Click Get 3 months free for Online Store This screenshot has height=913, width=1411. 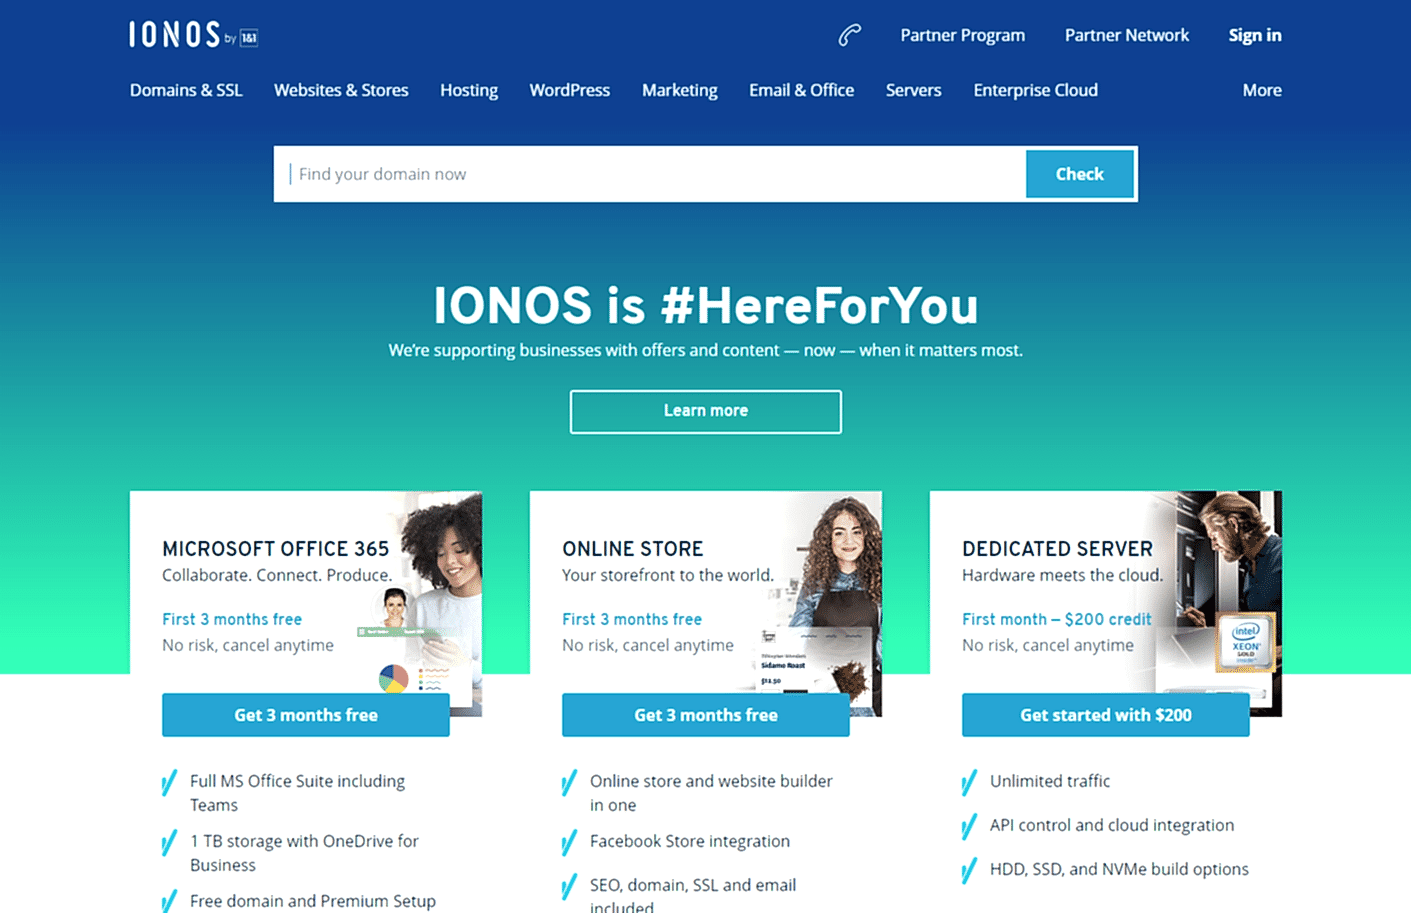tap(706, 715)
